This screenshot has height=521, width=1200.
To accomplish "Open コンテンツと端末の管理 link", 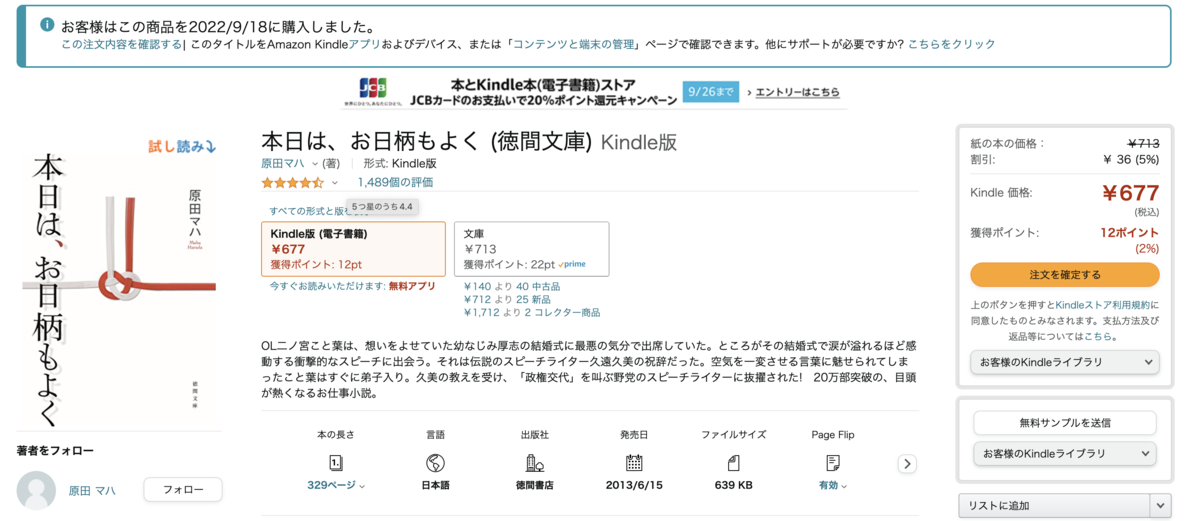I will tap(574, 44).
